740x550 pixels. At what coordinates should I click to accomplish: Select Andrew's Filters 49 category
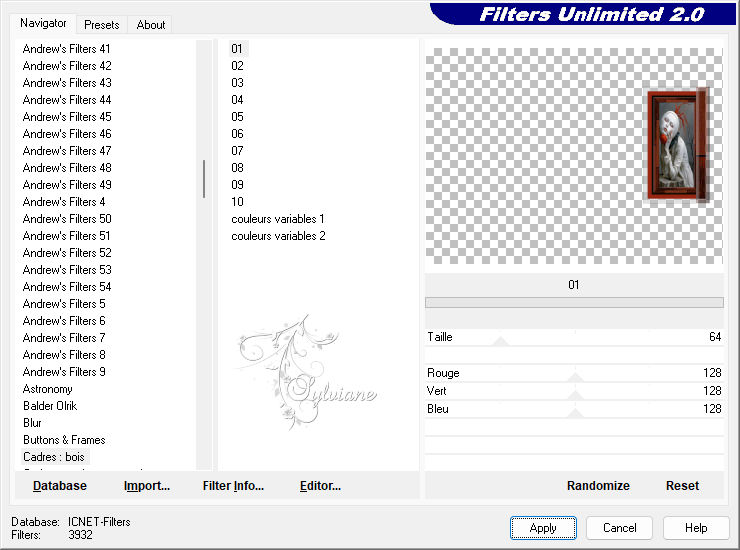click(67, 185)
